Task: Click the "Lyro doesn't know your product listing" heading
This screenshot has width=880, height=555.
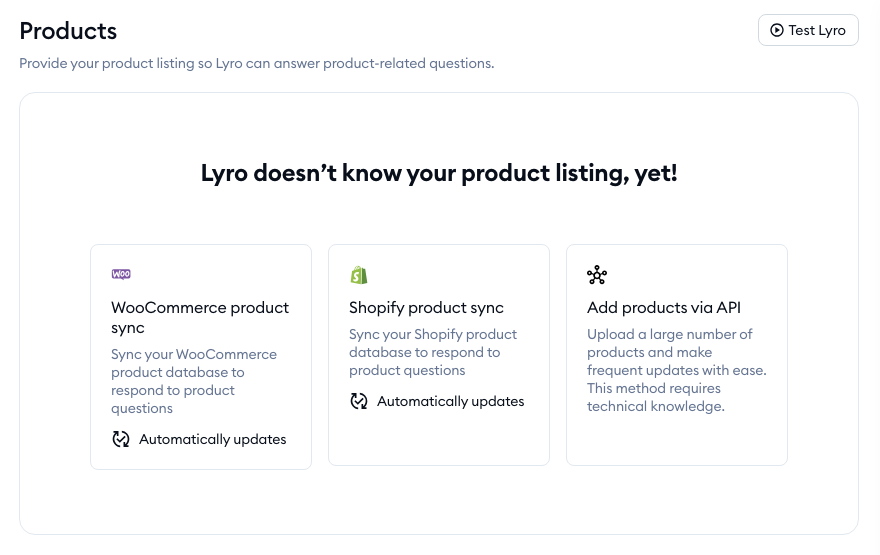Action: point(439,173)
